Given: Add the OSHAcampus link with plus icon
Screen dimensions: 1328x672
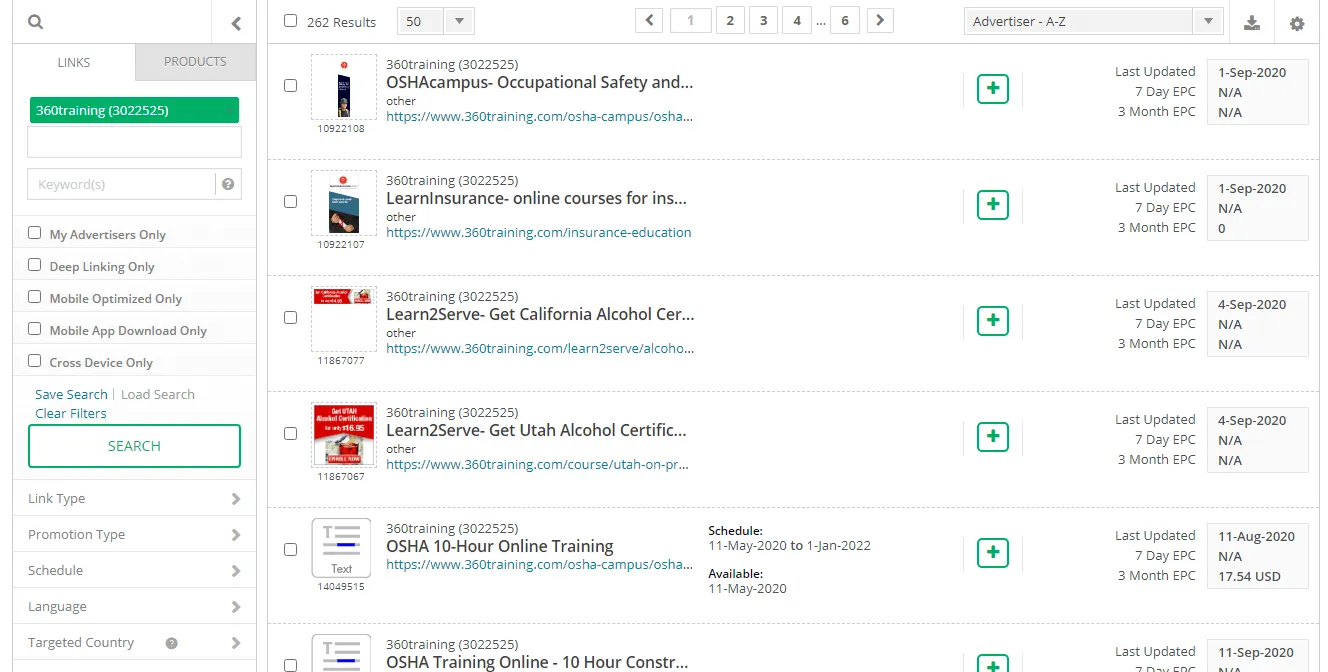Looking at the screenshot, I should (x=992, y=89).
